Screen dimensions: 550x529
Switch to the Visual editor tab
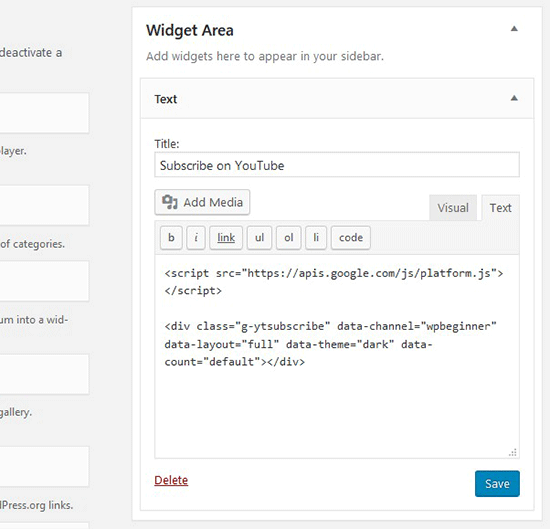(452, 208)
